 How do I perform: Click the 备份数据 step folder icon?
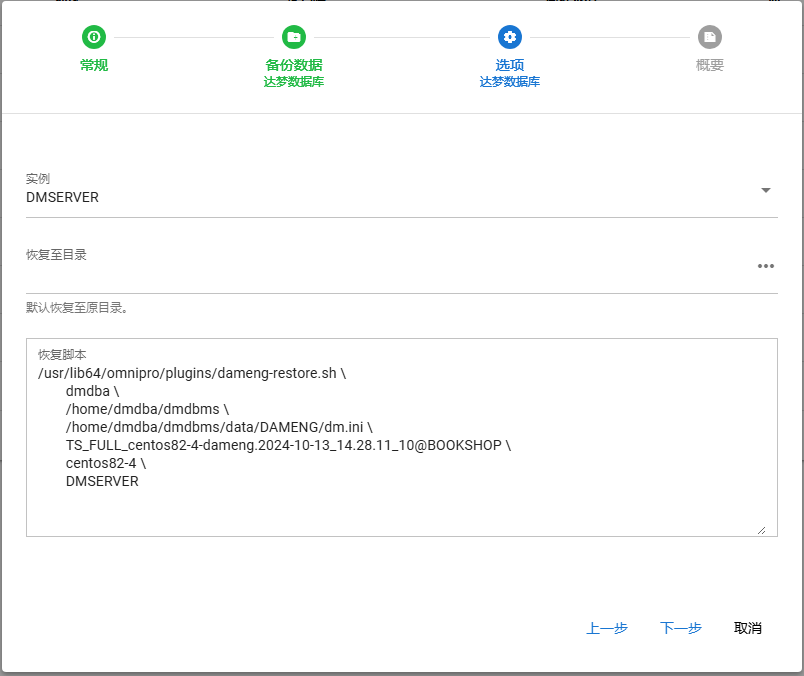point(294,37)
